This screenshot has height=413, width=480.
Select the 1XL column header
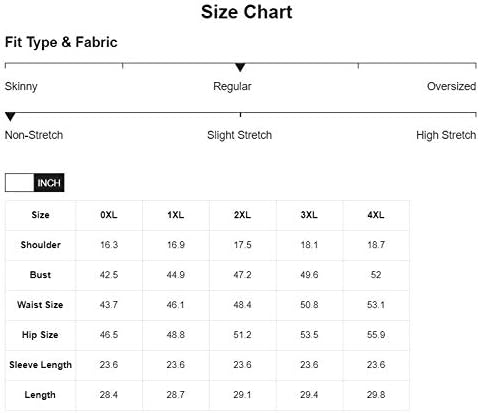click(x=175, y=215)
